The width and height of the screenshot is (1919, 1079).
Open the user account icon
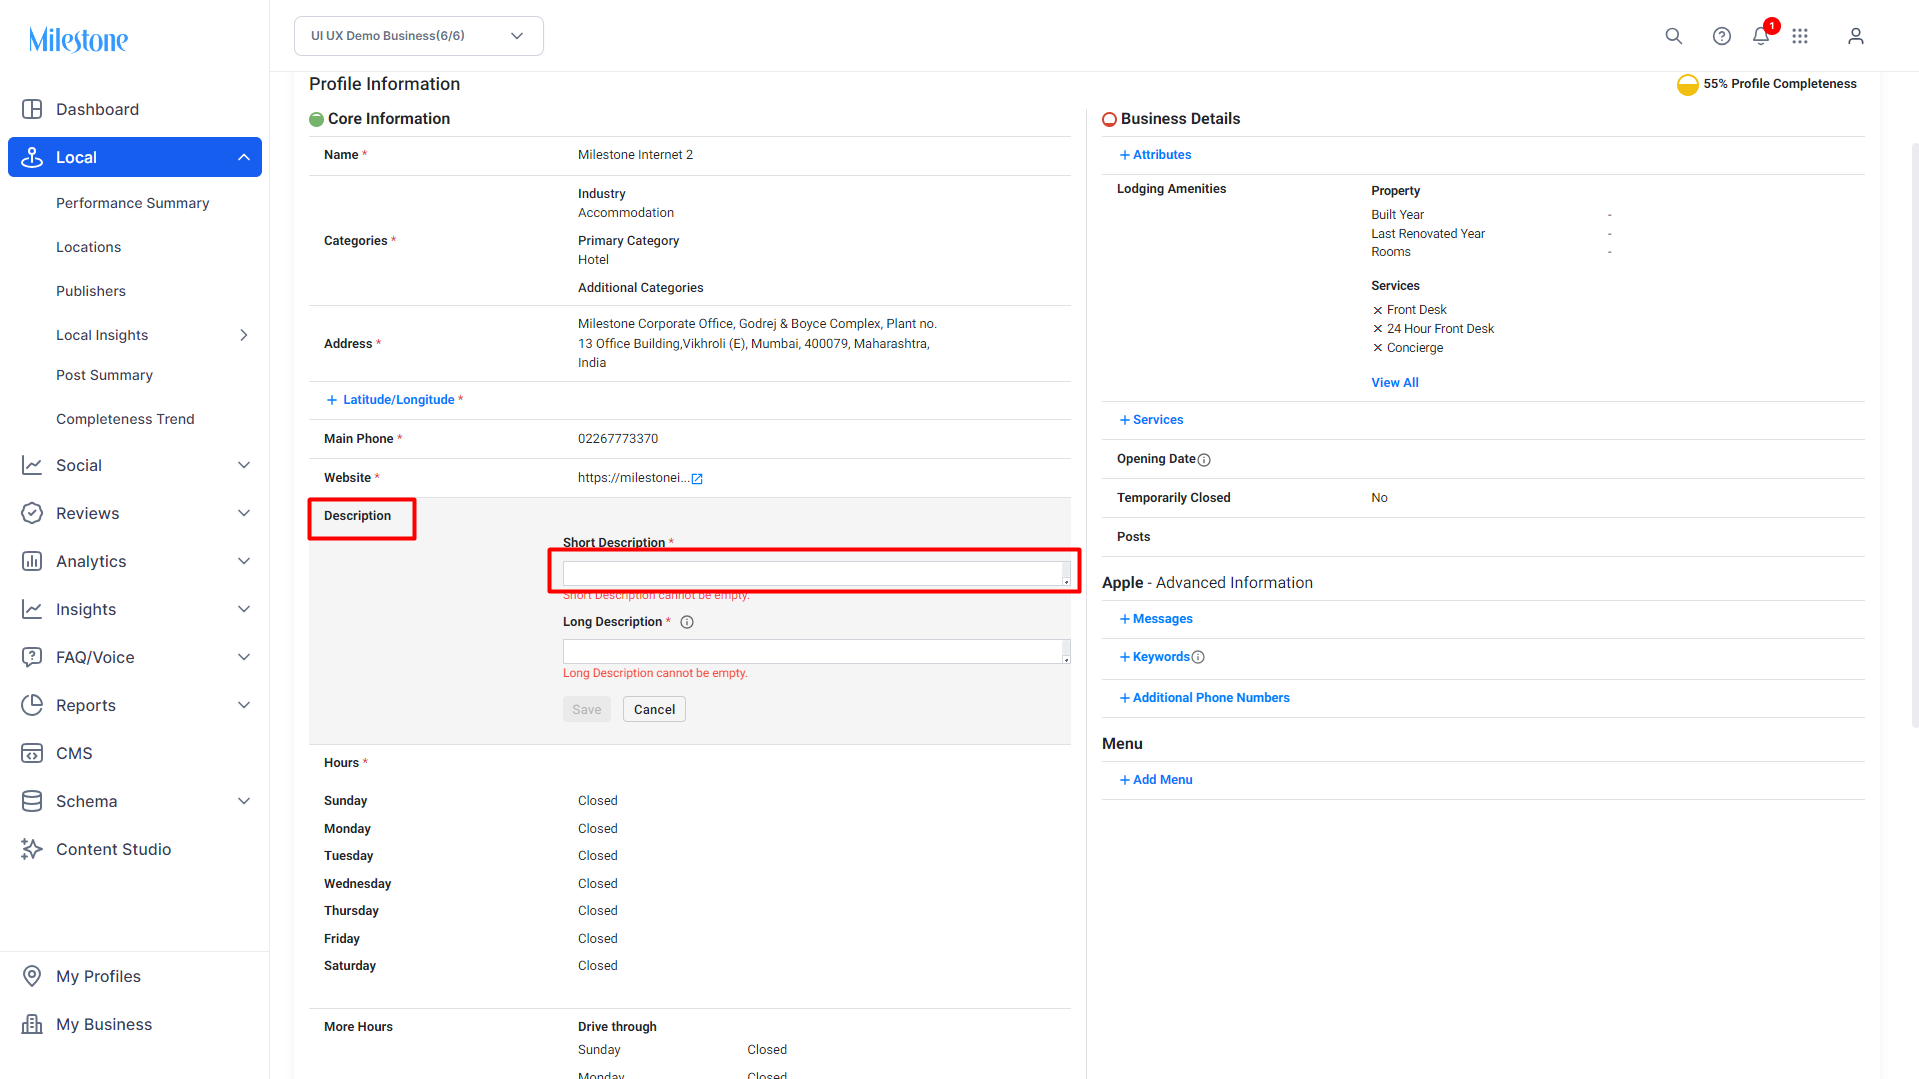point(1855,36)
